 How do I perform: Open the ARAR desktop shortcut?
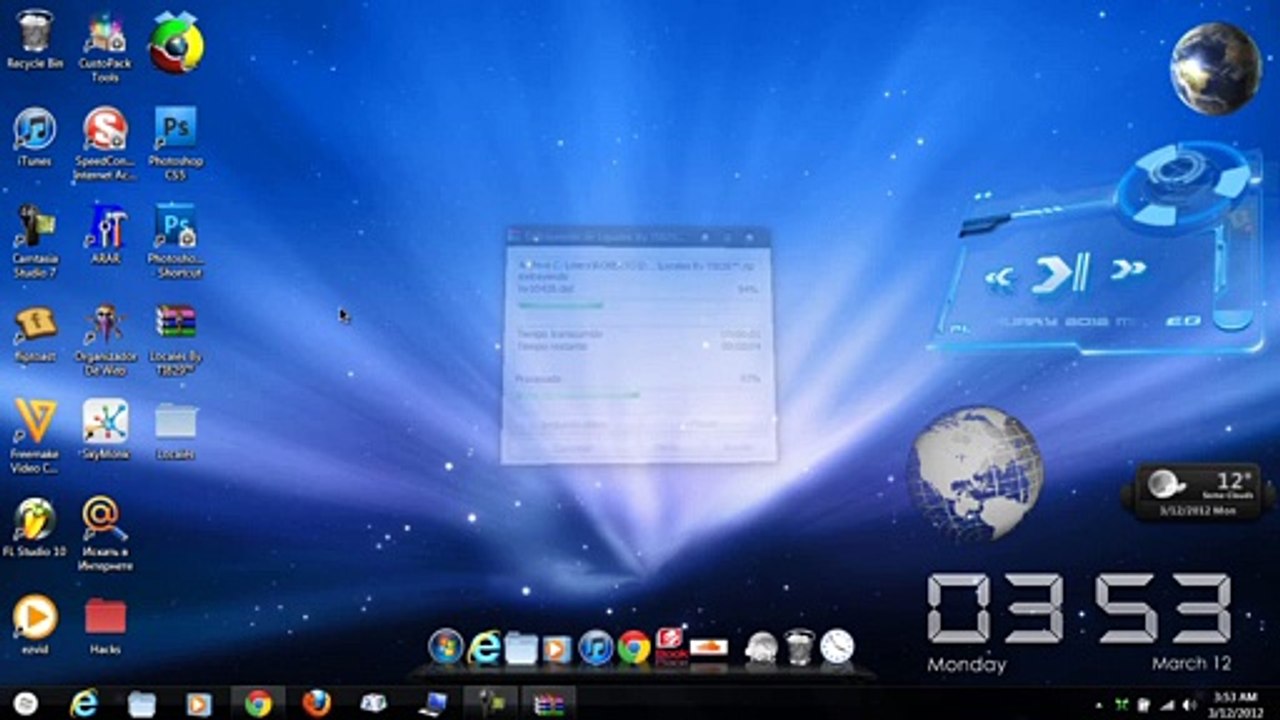105,234
